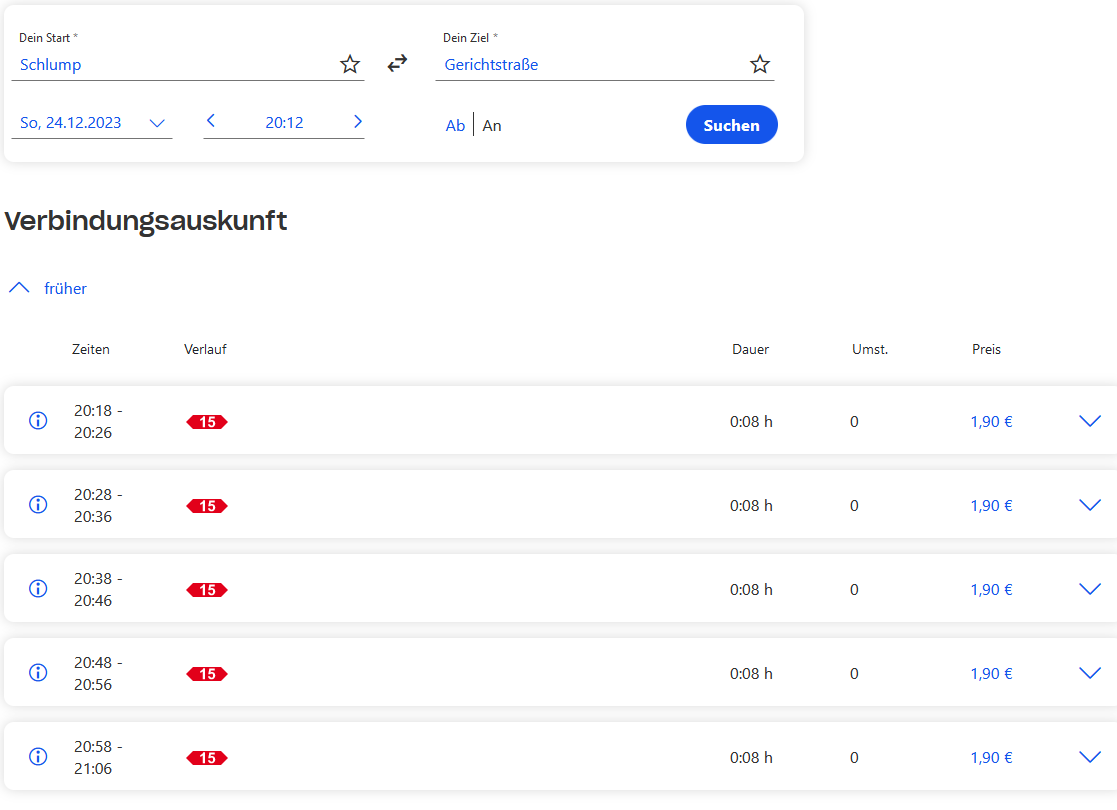Click line 15 badge of 20:58 trip

point(207,758)
